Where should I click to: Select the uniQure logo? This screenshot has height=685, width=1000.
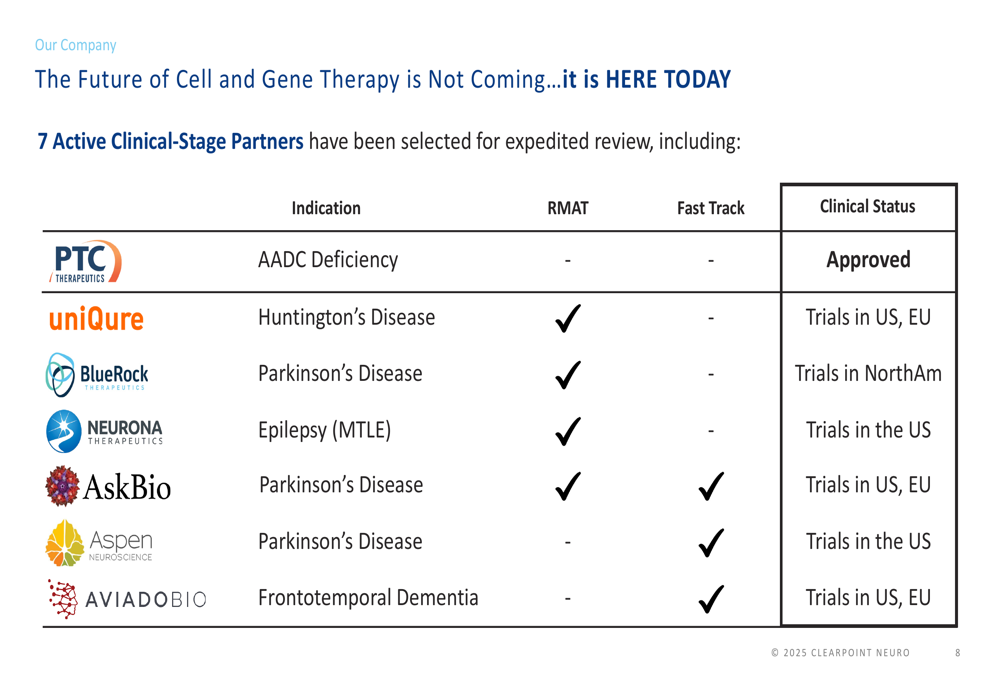pos(96,318)
